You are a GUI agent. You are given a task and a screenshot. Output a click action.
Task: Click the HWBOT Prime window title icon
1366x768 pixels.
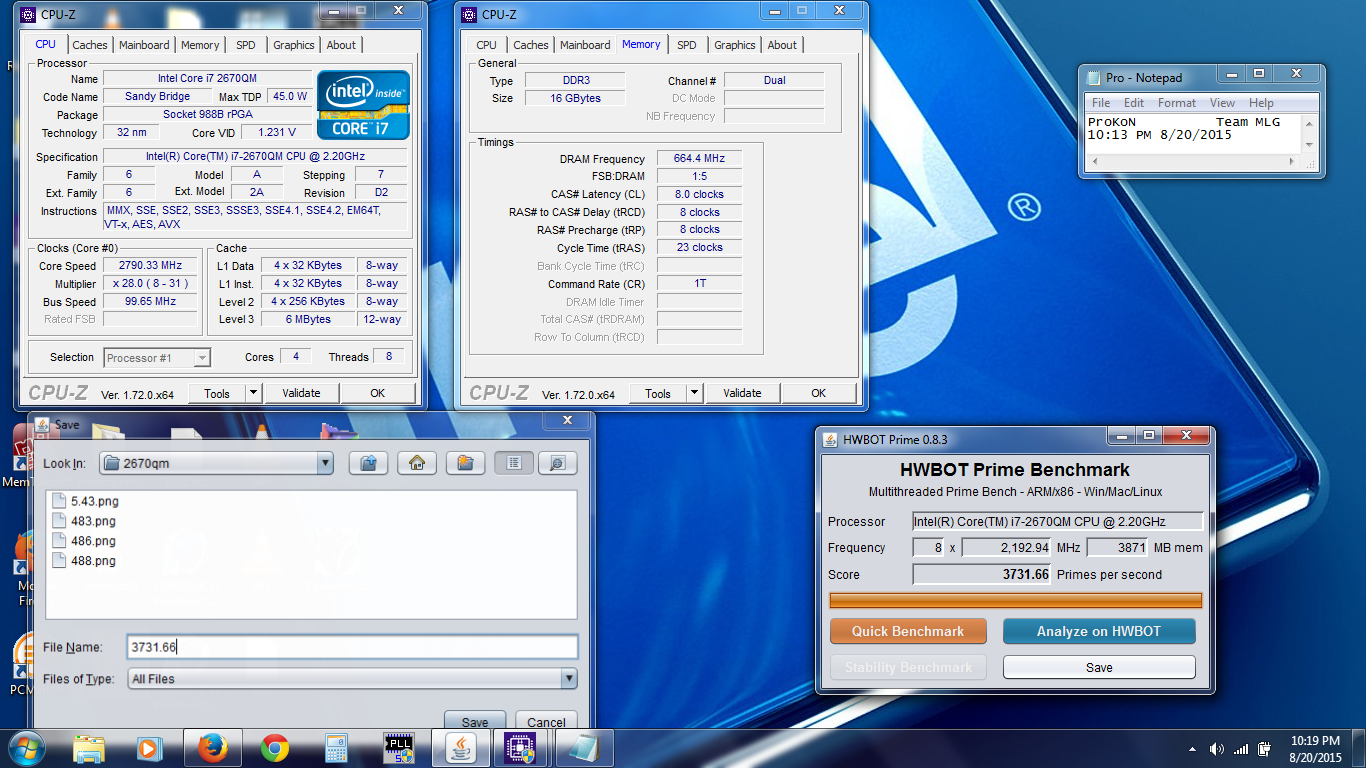click(x=830, y=439)
